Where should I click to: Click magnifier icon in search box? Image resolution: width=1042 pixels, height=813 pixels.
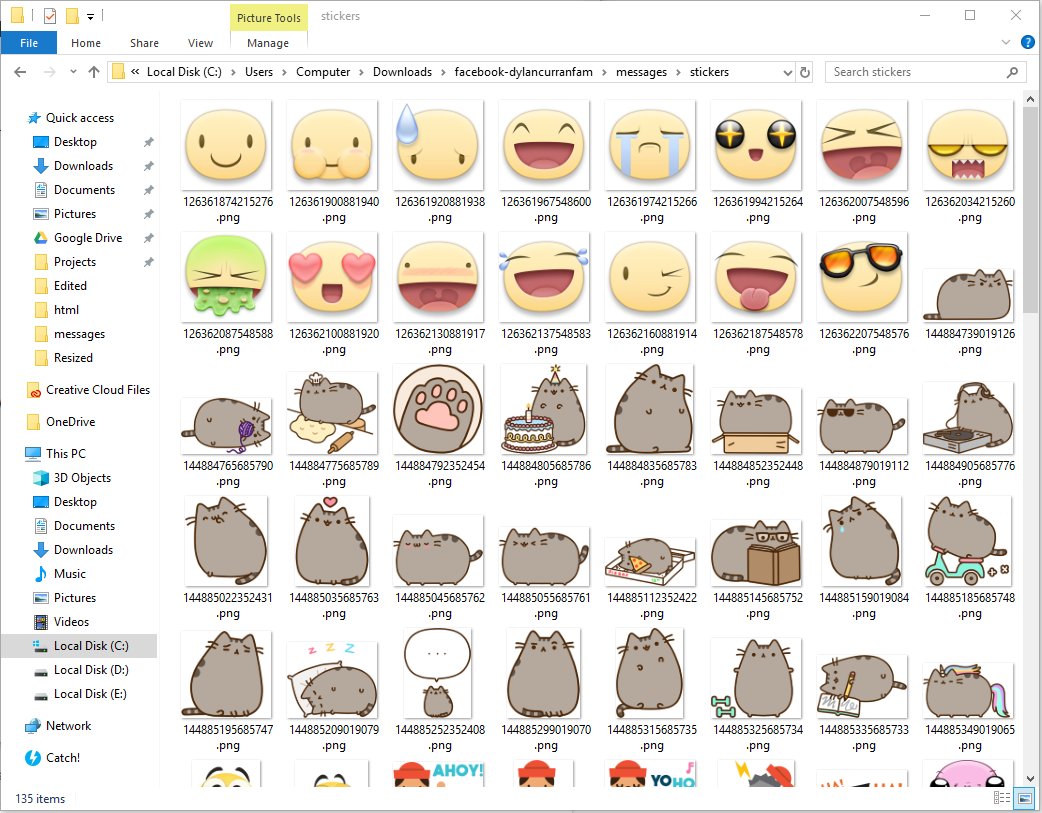[x=1012, y=72]
